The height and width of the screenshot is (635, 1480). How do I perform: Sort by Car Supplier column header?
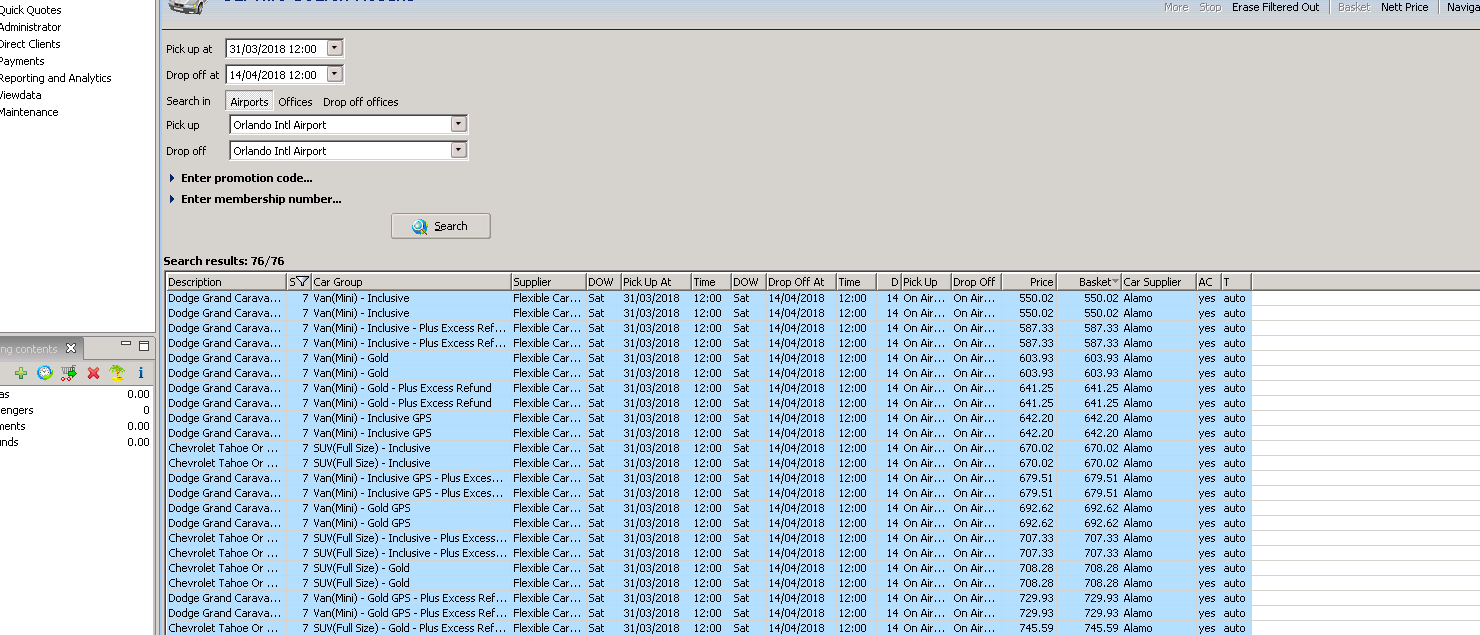(x=1158, y=282)
